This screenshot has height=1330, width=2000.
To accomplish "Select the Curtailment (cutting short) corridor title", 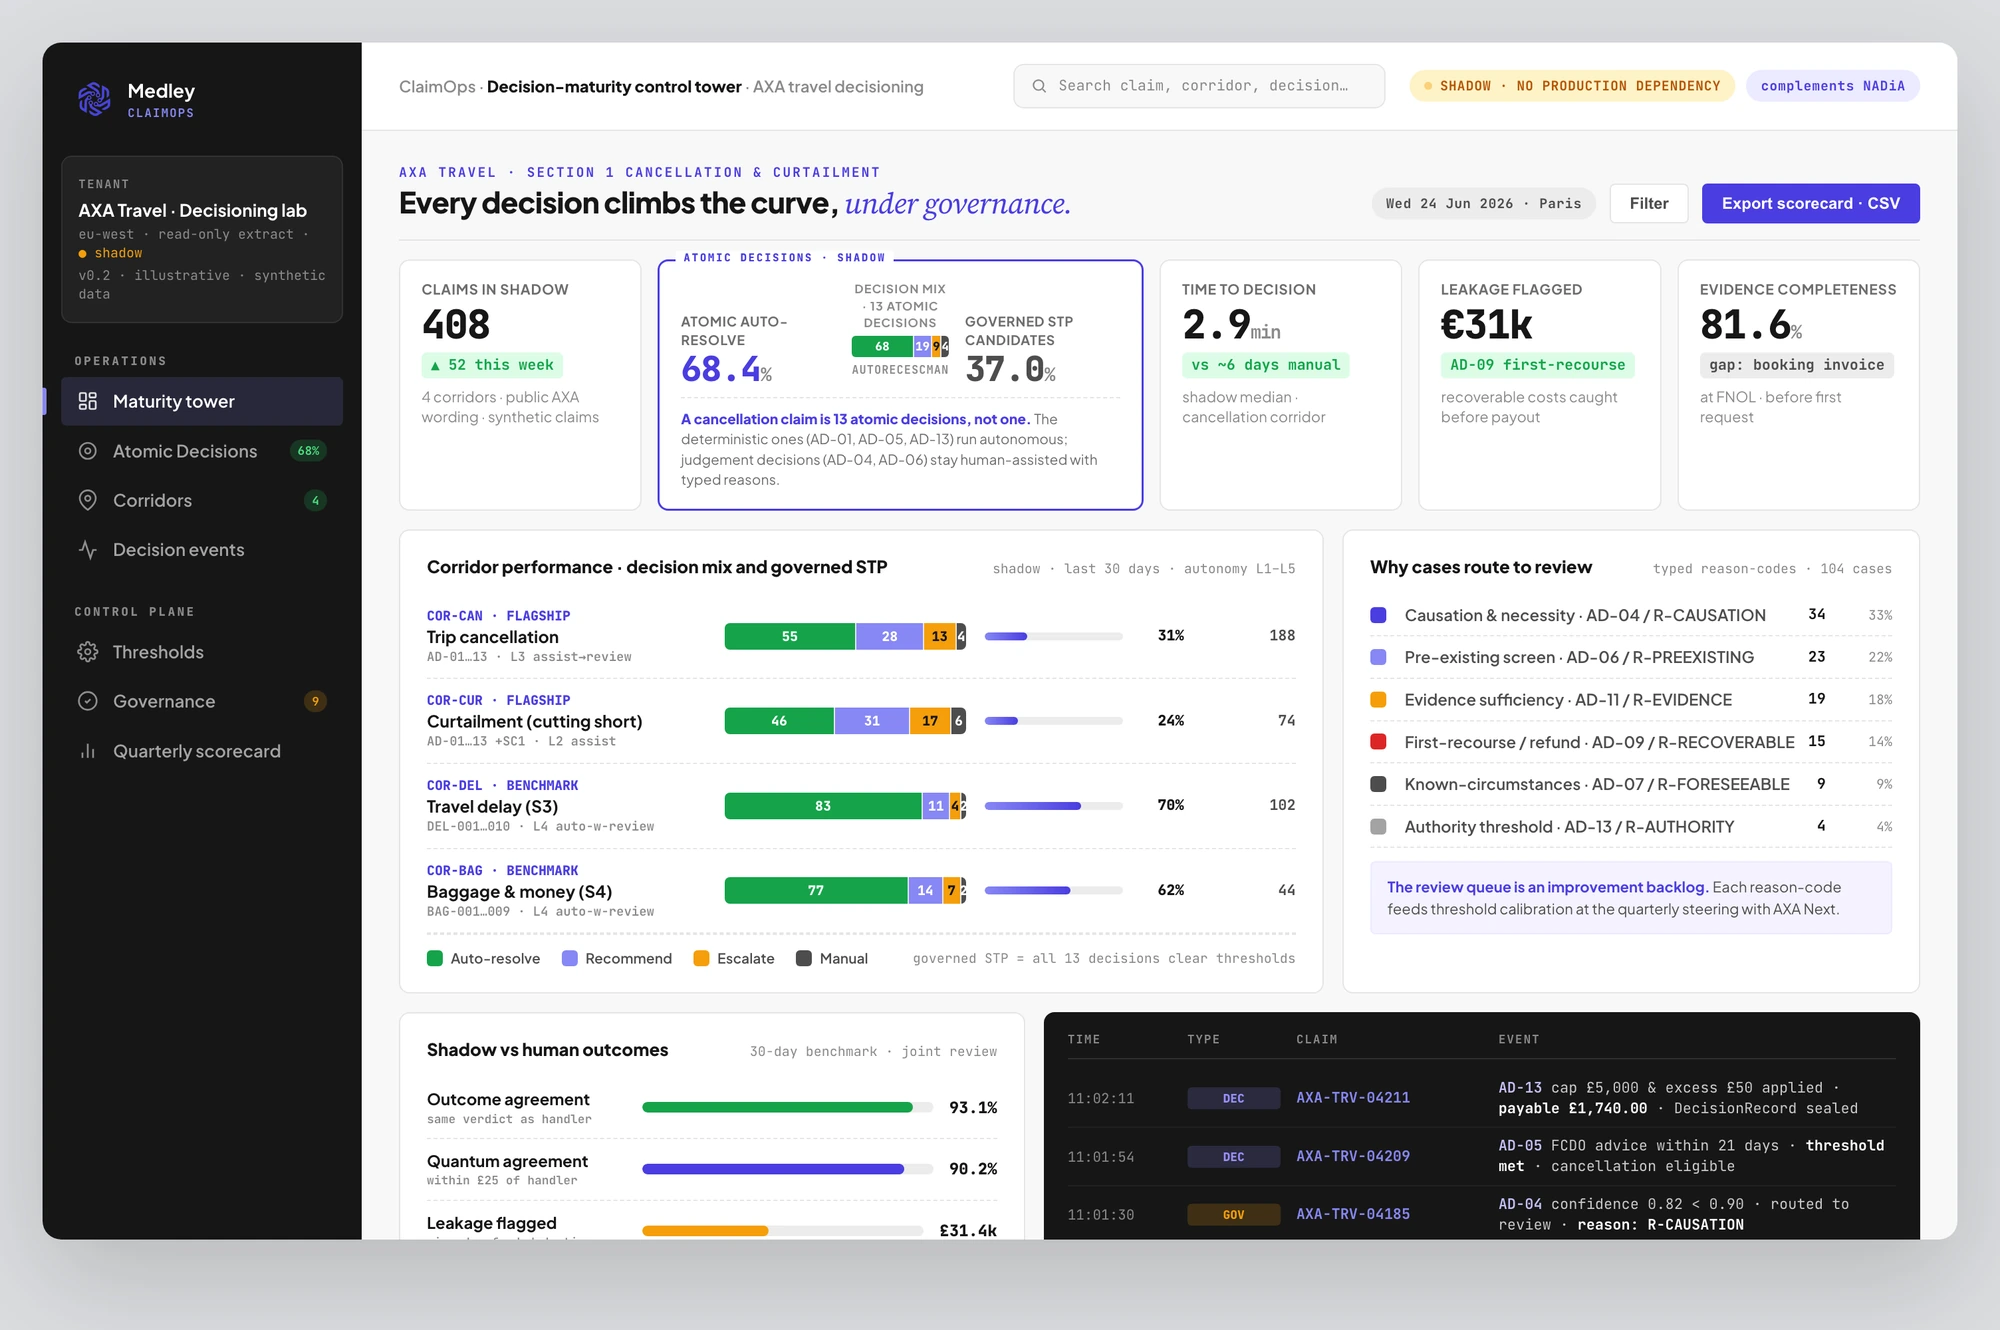I will (x=535, y=722).
